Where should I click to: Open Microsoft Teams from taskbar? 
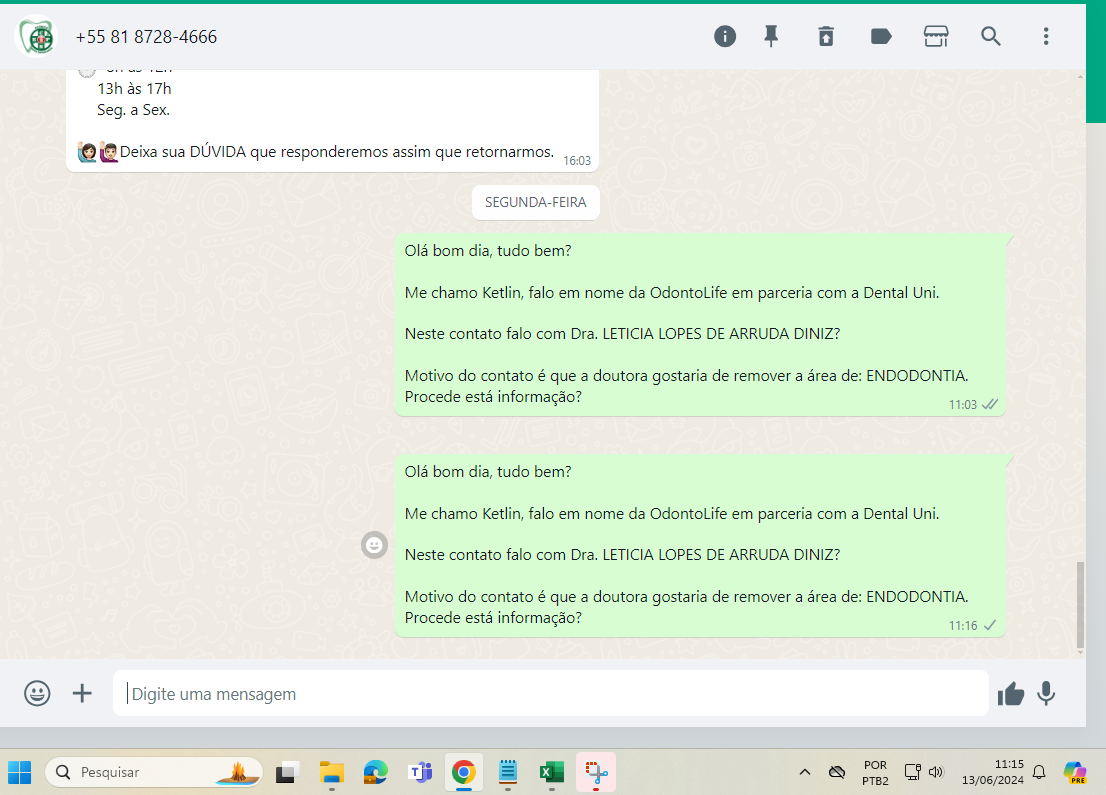pyautogui.click(x=420, y=772)
